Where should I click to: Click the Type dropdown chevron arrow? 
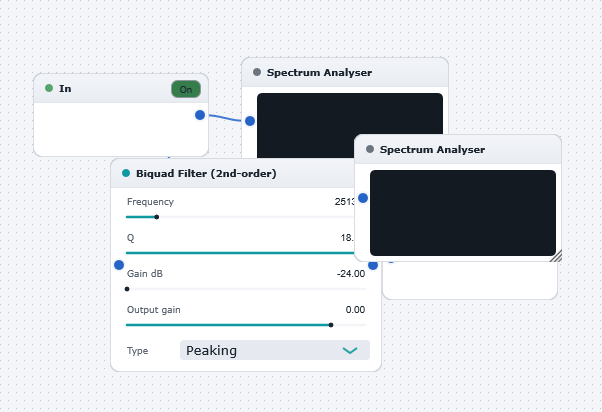pyautogui.click(x=350, y=350)
